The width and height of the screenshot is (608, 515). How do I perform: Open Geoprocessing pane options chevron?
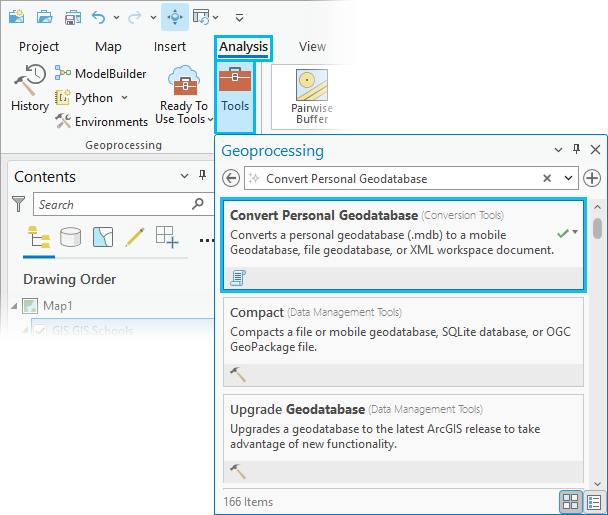[x=558, y=150]
